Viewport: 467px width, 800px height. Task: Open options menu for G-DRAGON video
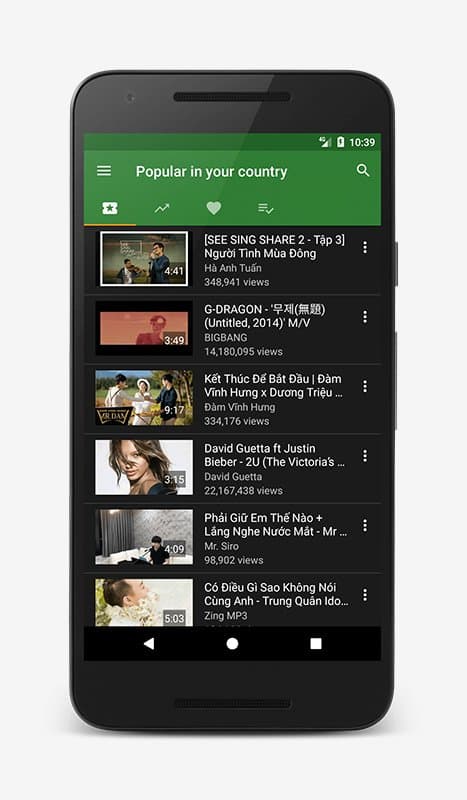tap(365, 317)
